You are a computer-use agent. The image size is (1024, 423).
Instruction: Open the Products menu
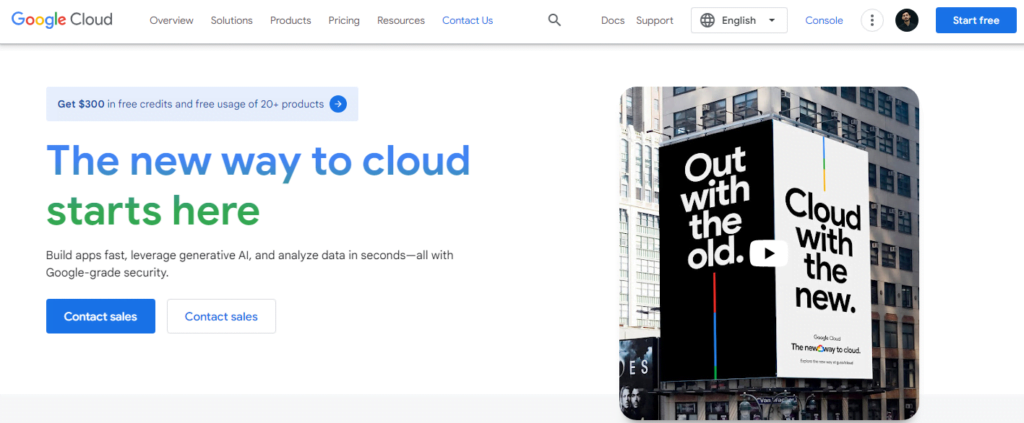point(291,20)
